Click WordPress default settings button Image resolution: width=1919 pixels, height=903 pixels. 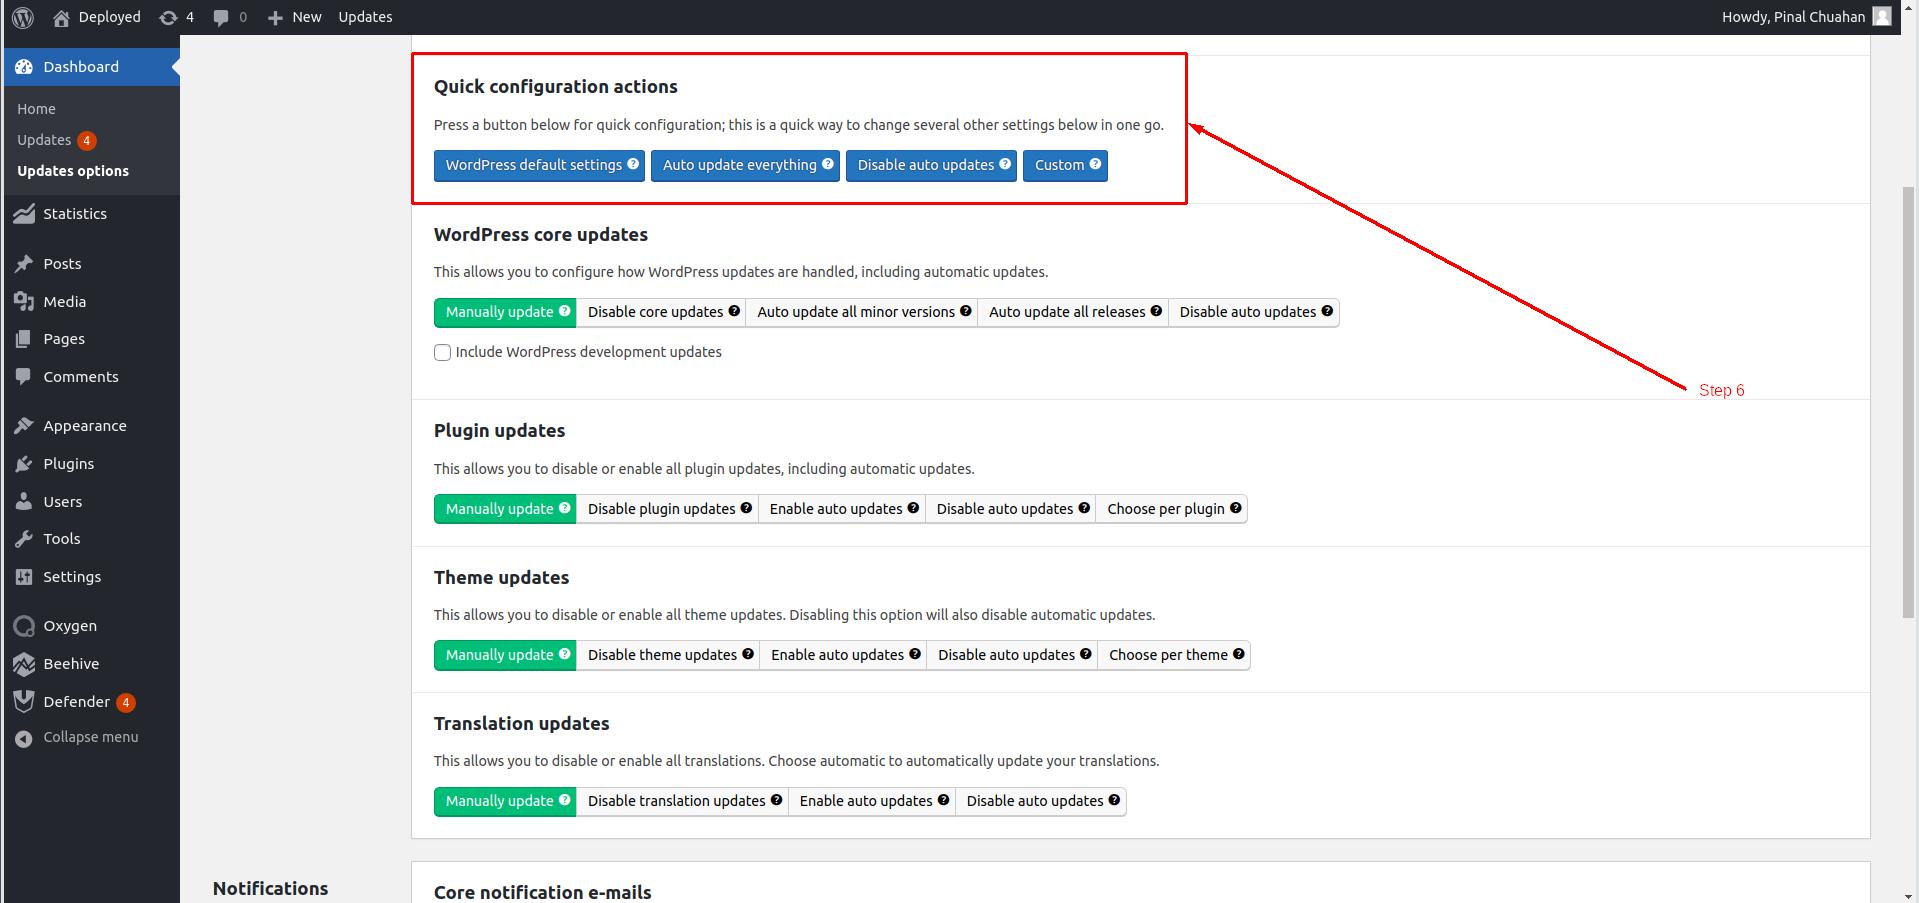click(x=539, y=165)
